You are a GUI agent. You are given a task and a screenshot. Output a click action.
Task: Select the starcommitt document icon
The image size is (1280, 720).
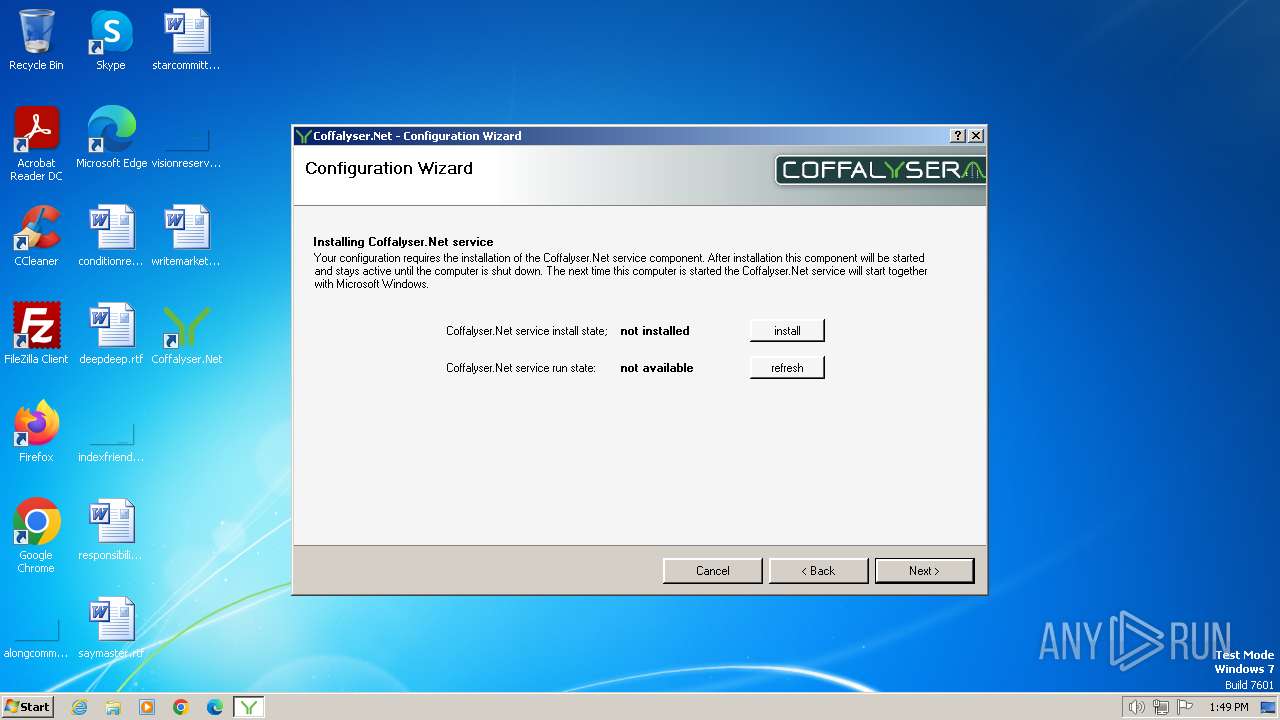[186, 40]
